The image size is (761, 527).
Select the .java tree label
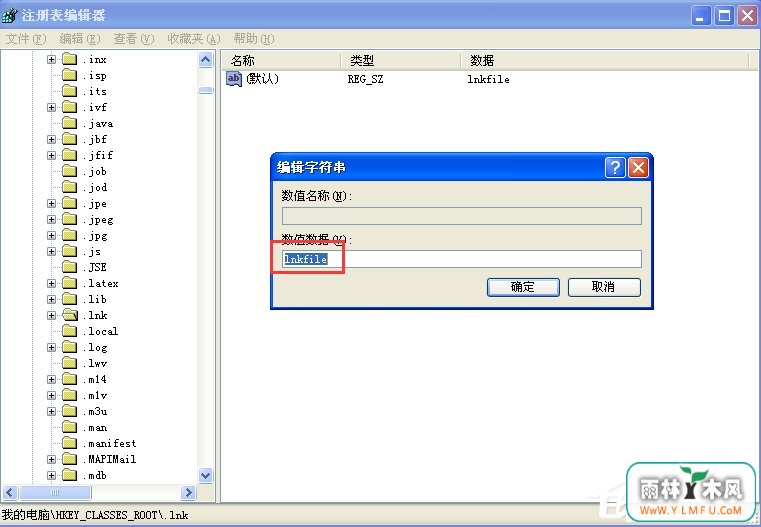click(x=98, y=124)
